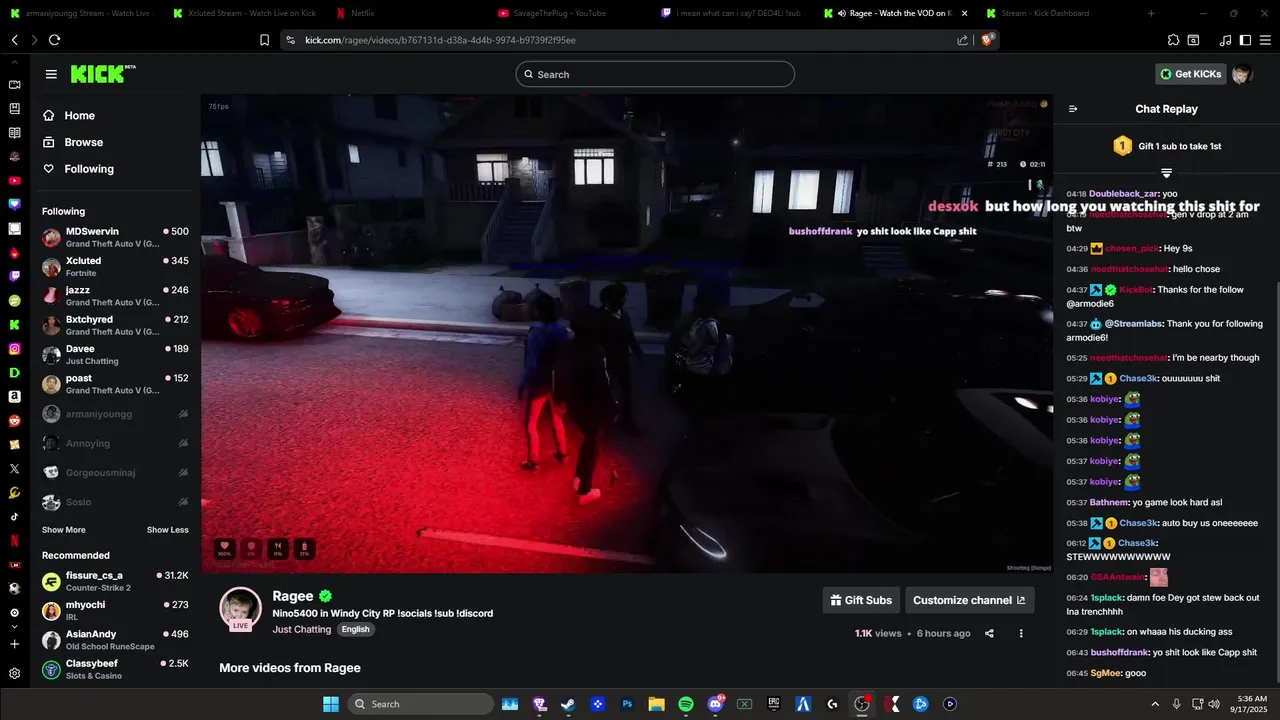This screenshot has width=1280, height=720.
Task: Click Show More in Following list
Action: click(x=64, y=530)
